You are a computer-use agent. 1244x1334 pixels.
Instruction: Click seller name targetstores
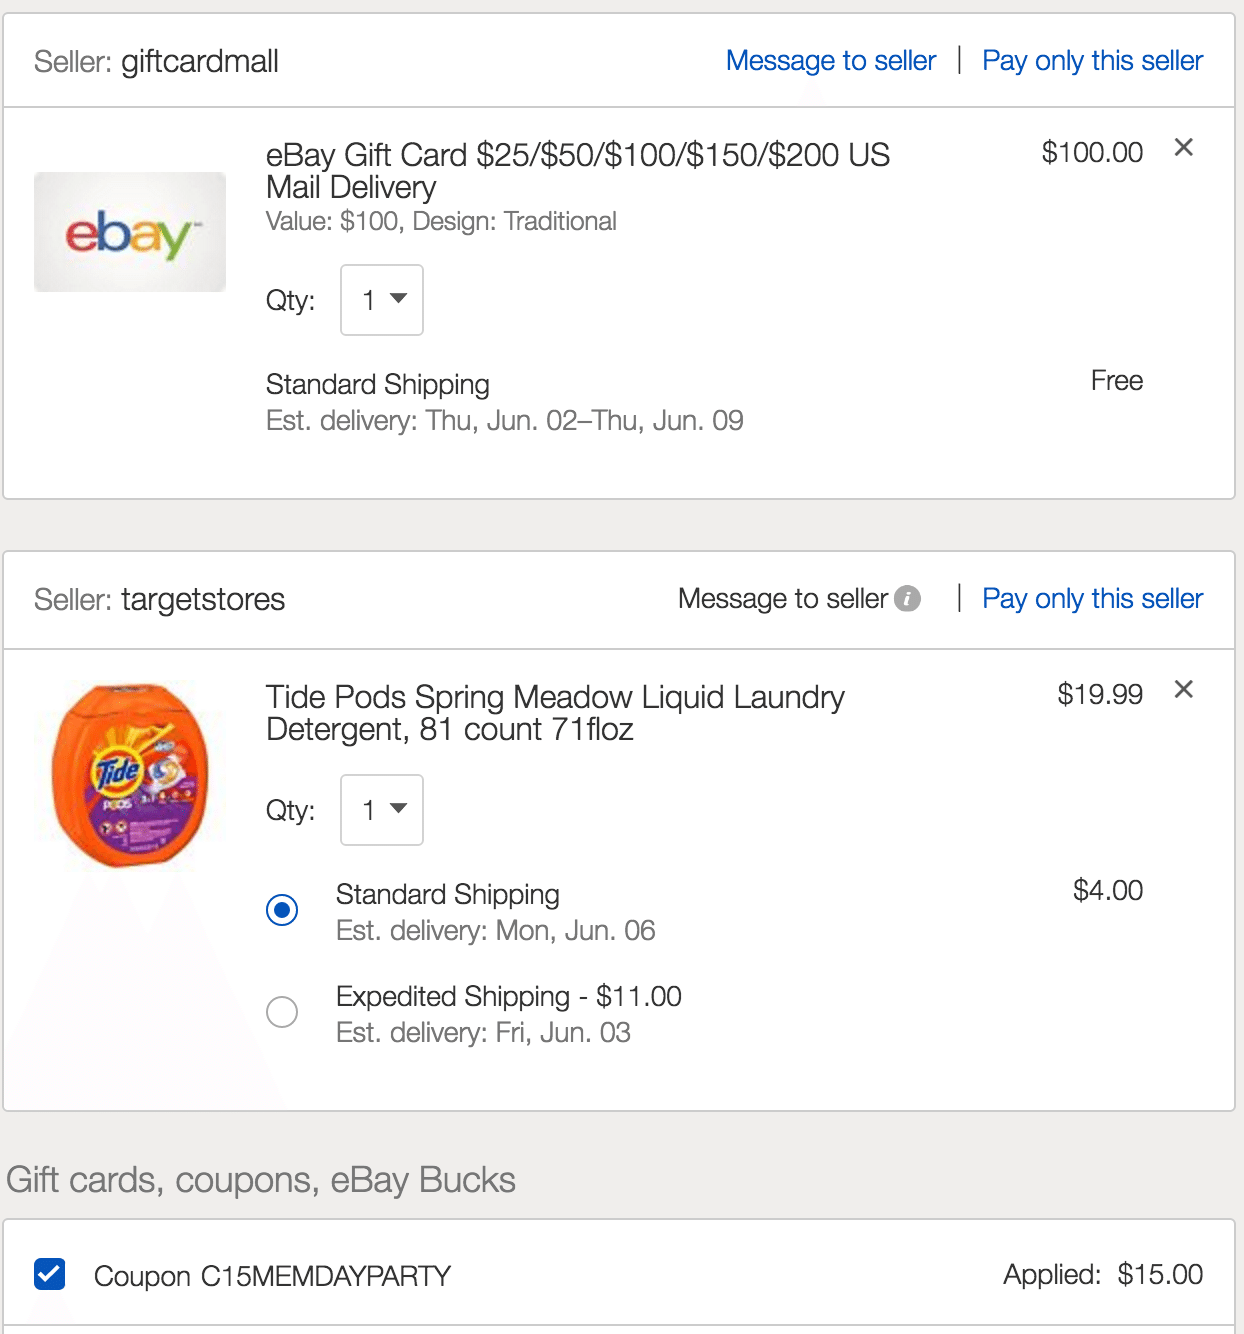[203, 600]
